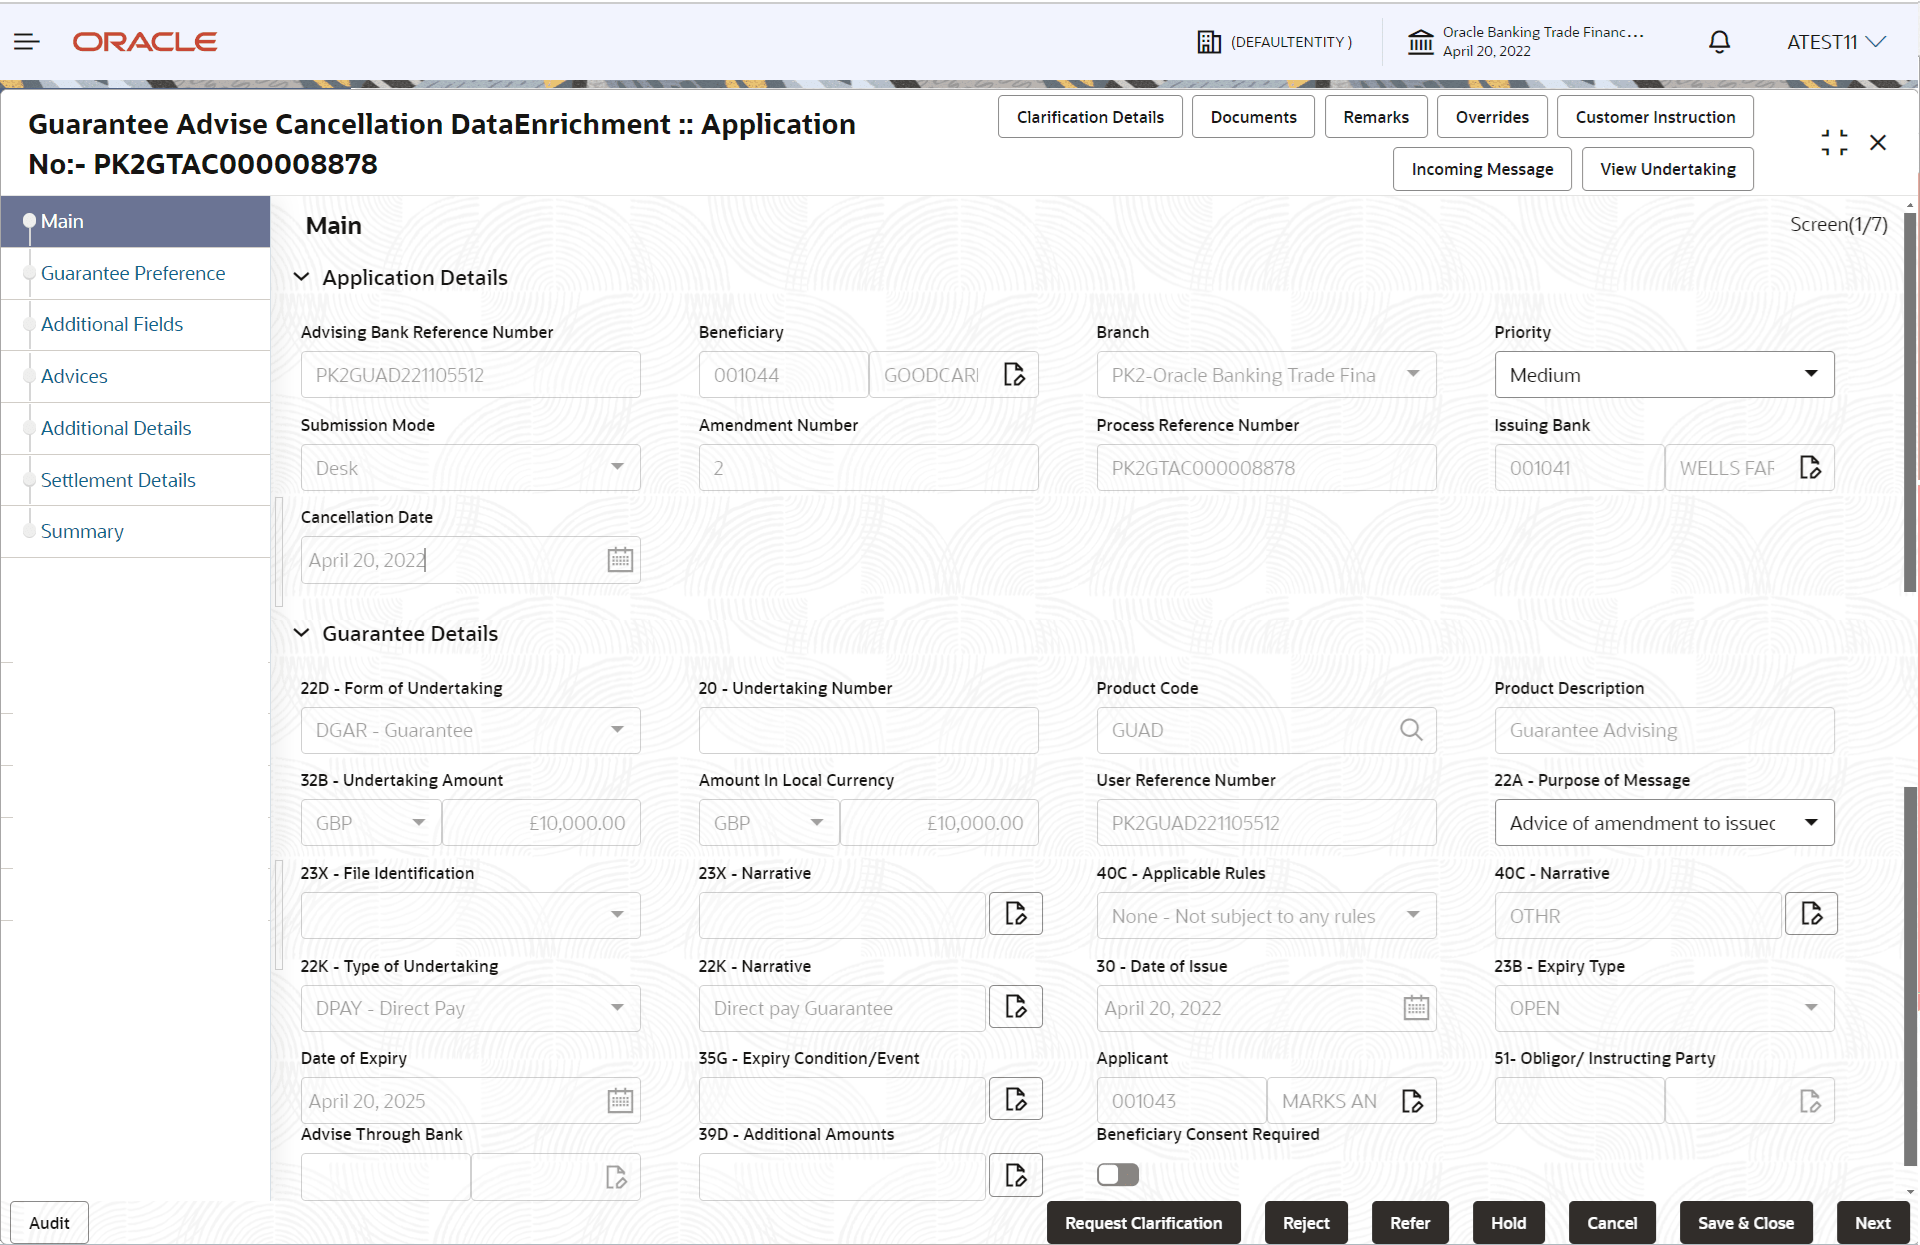
Task: Expand the 23B Expiry Type dropdown
Action: click(x=1811, y=1008)
